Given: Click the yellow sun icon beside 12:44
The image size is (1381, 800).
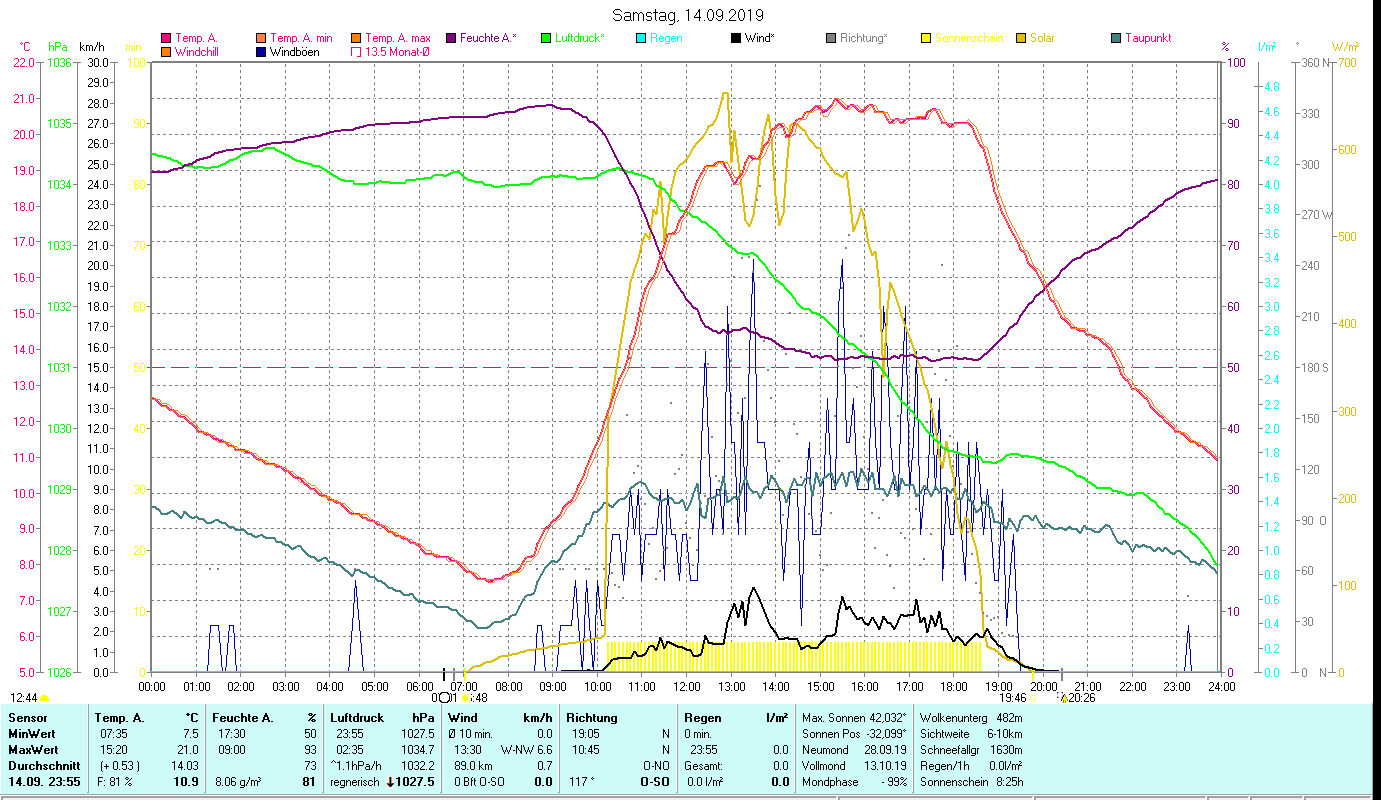Looking at the screenshot, I should pyautogui.click(x=45, y=698).
